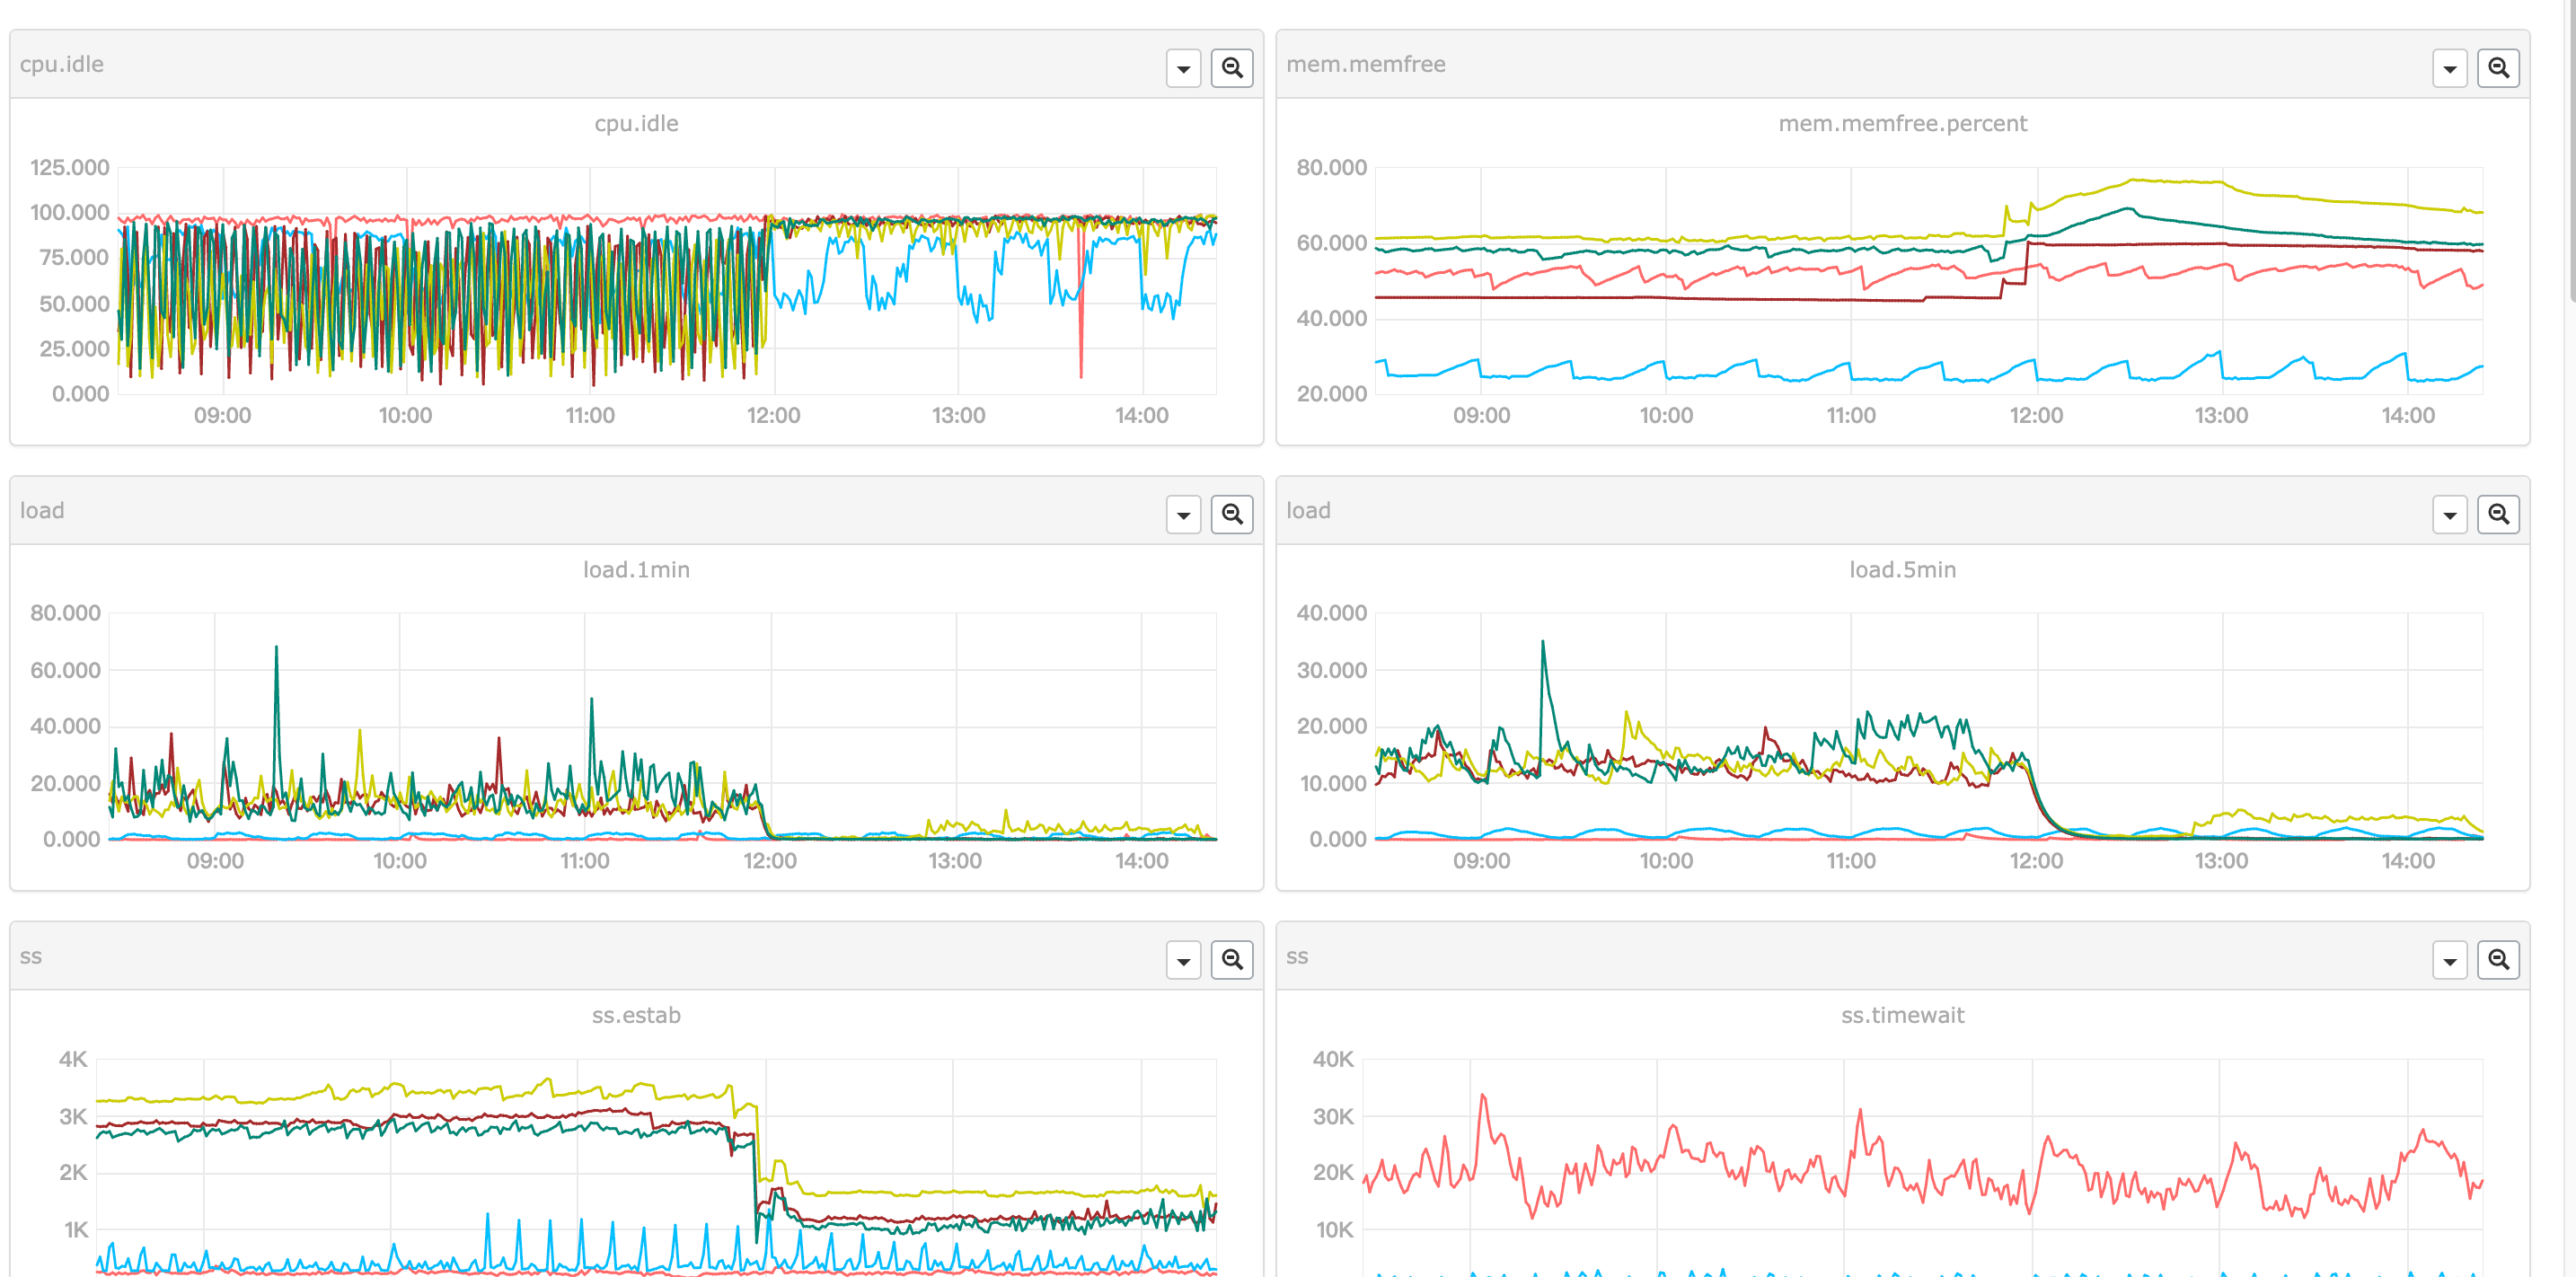This screenshot has height=1277, width=2576.
Task: Zoom the load.5min panel with its magnifier icon
Action: (x=2498, y=514)
